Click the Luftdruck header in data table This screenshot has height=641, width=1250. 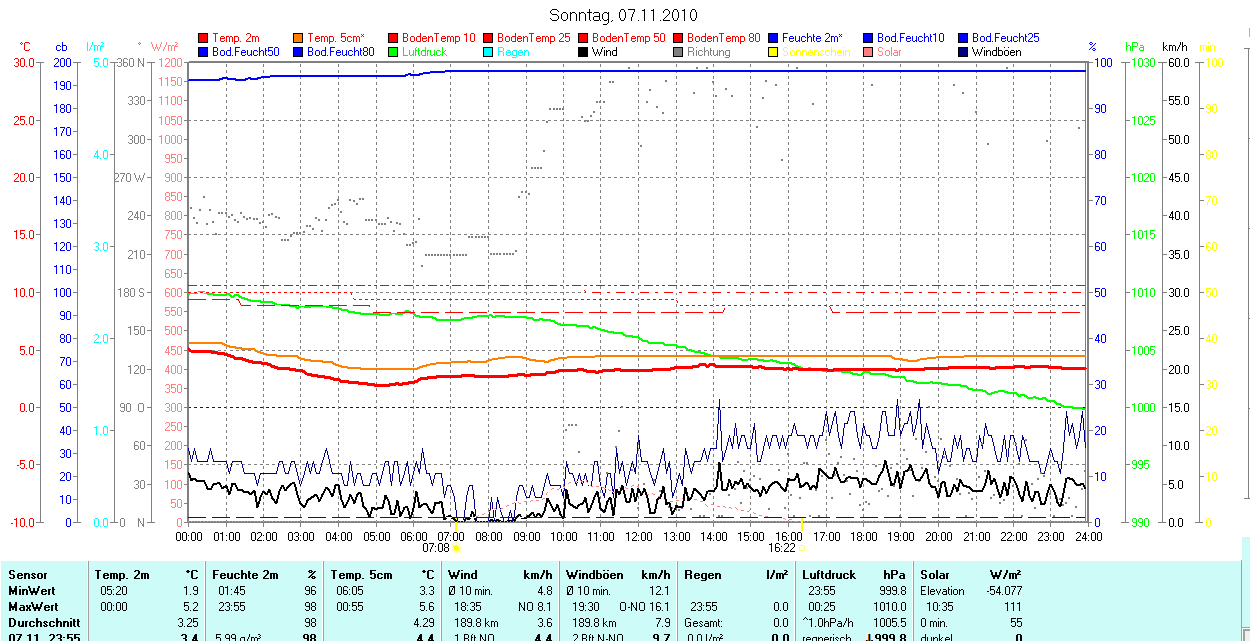pyautogui.click(x=829, y=575)
